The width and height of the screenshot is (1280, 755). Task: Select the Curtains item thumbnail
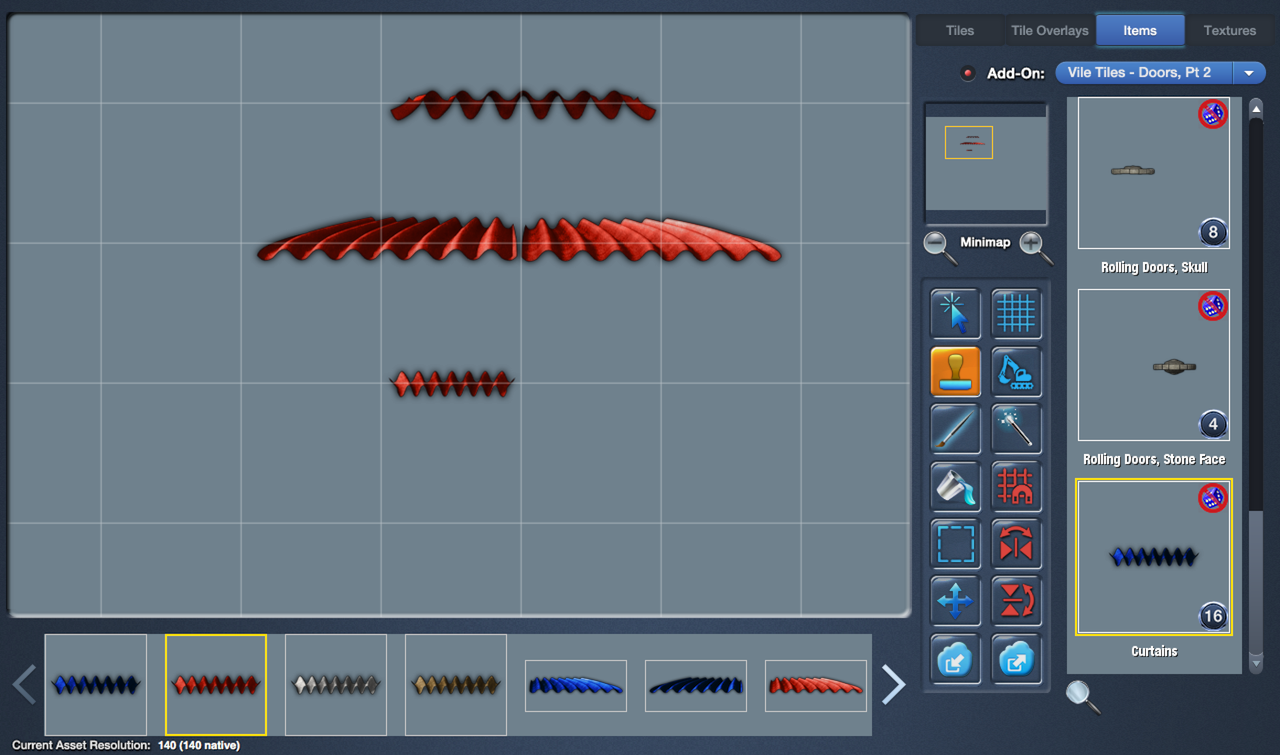point(1154,557)
